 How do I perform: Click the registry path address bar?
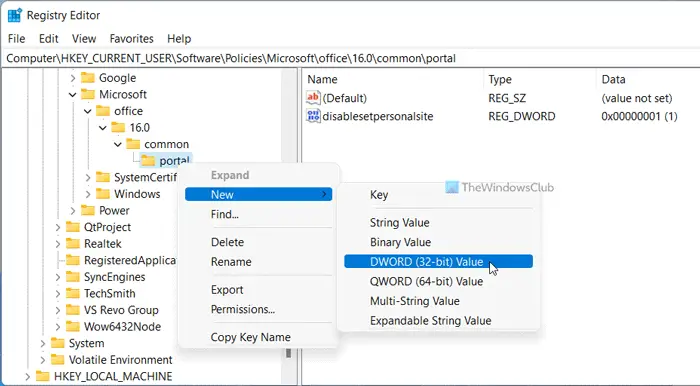[351, 58]
